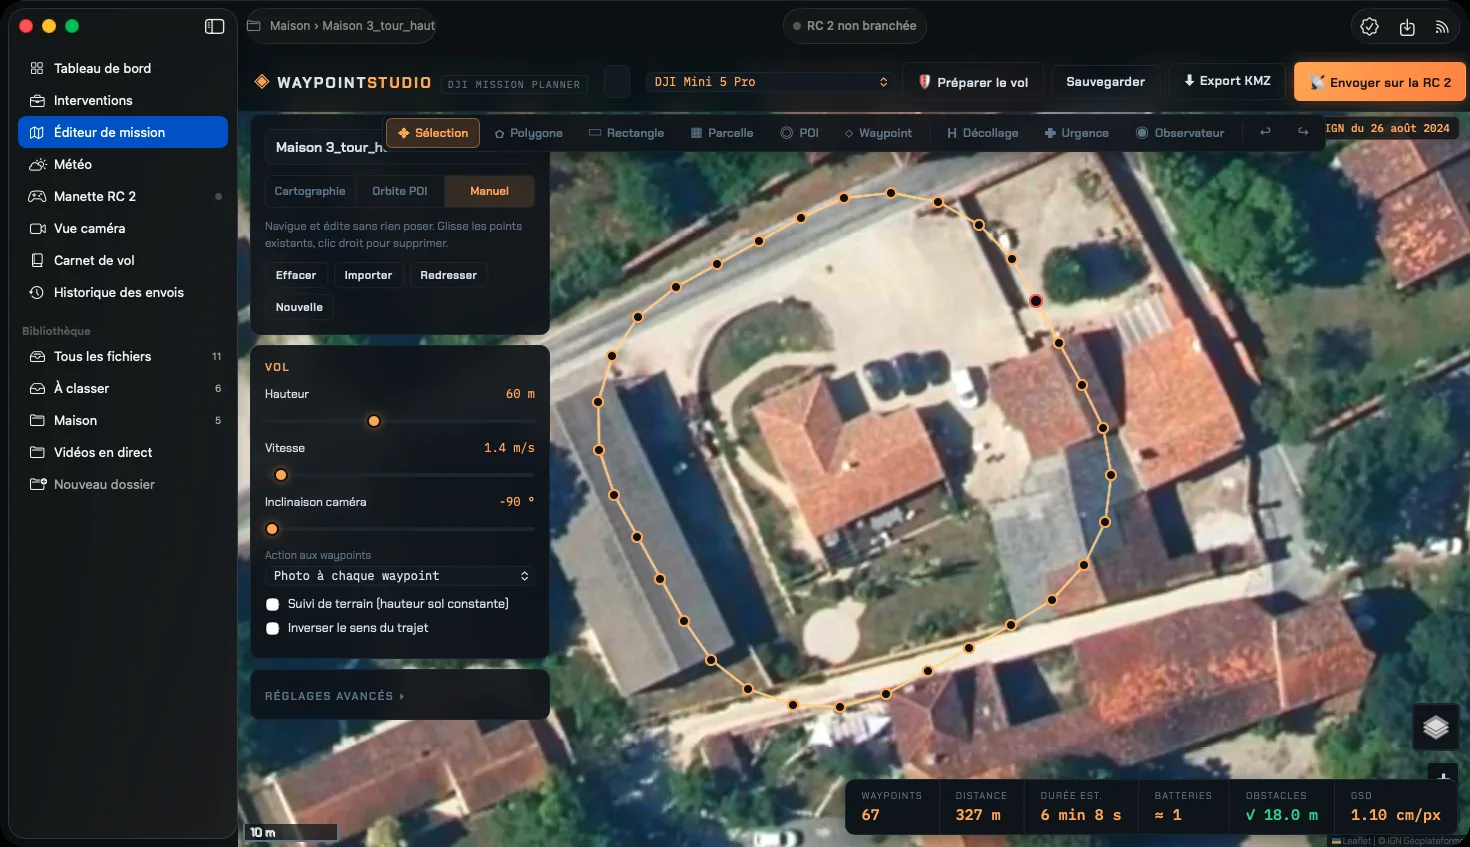Expand Réglages avancés section
Screen dimensions: 1470x847
tap(334, 696)
